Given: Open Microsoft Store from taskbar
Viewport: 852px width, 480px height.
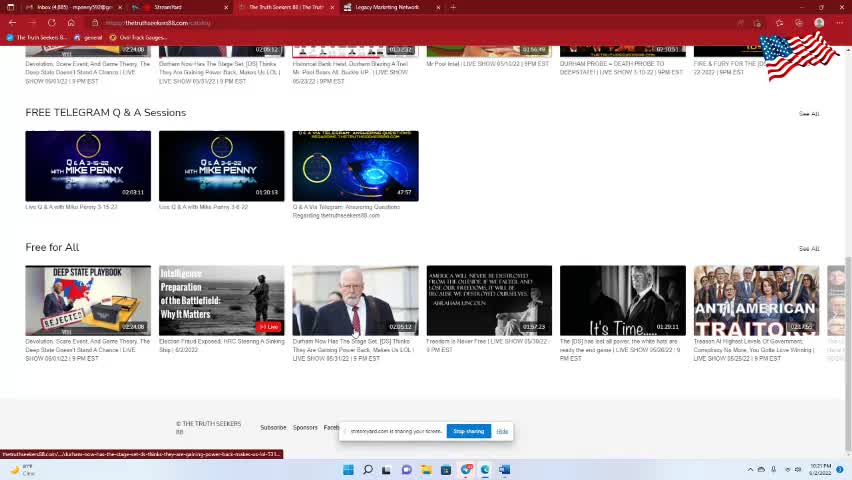Looking at the screenshot, I should pos(446,470).
